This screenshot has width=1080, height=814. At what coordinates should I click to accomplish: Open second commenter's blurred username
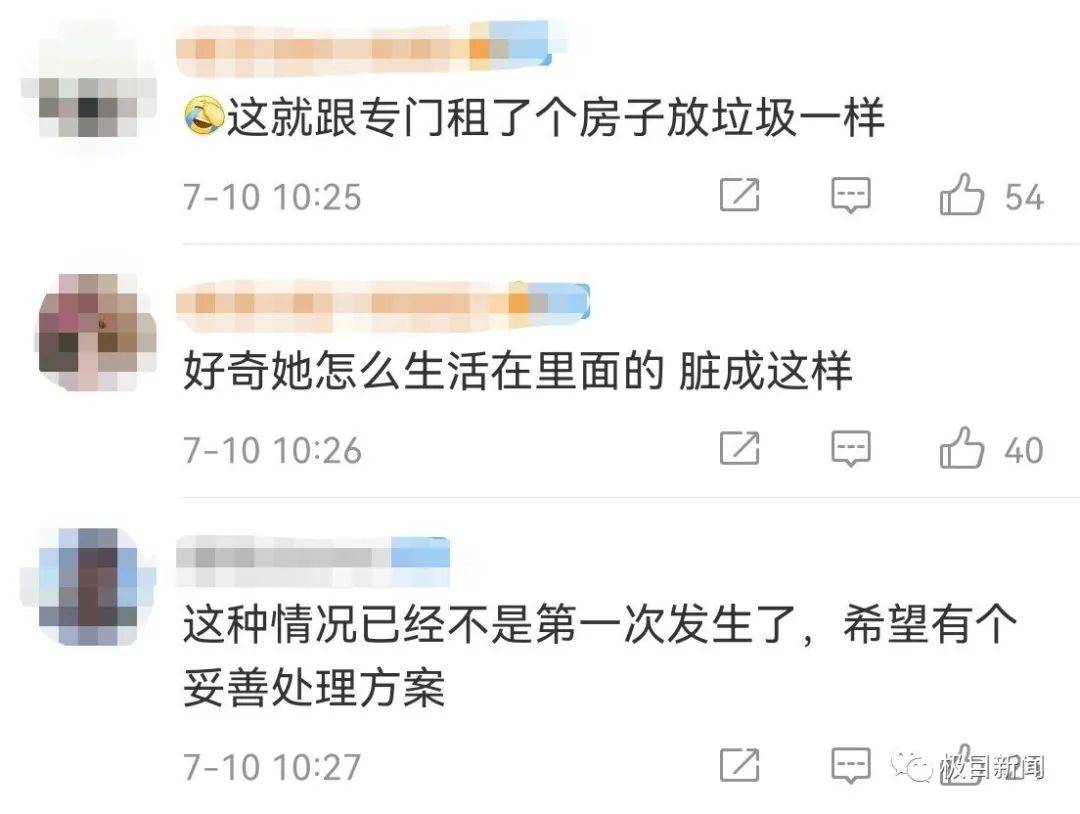[x=383, y=303]
